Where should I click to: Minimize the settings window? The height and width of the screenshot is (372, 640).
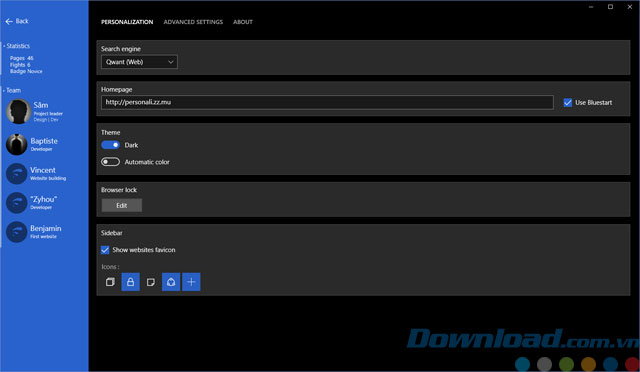[591, 7]
